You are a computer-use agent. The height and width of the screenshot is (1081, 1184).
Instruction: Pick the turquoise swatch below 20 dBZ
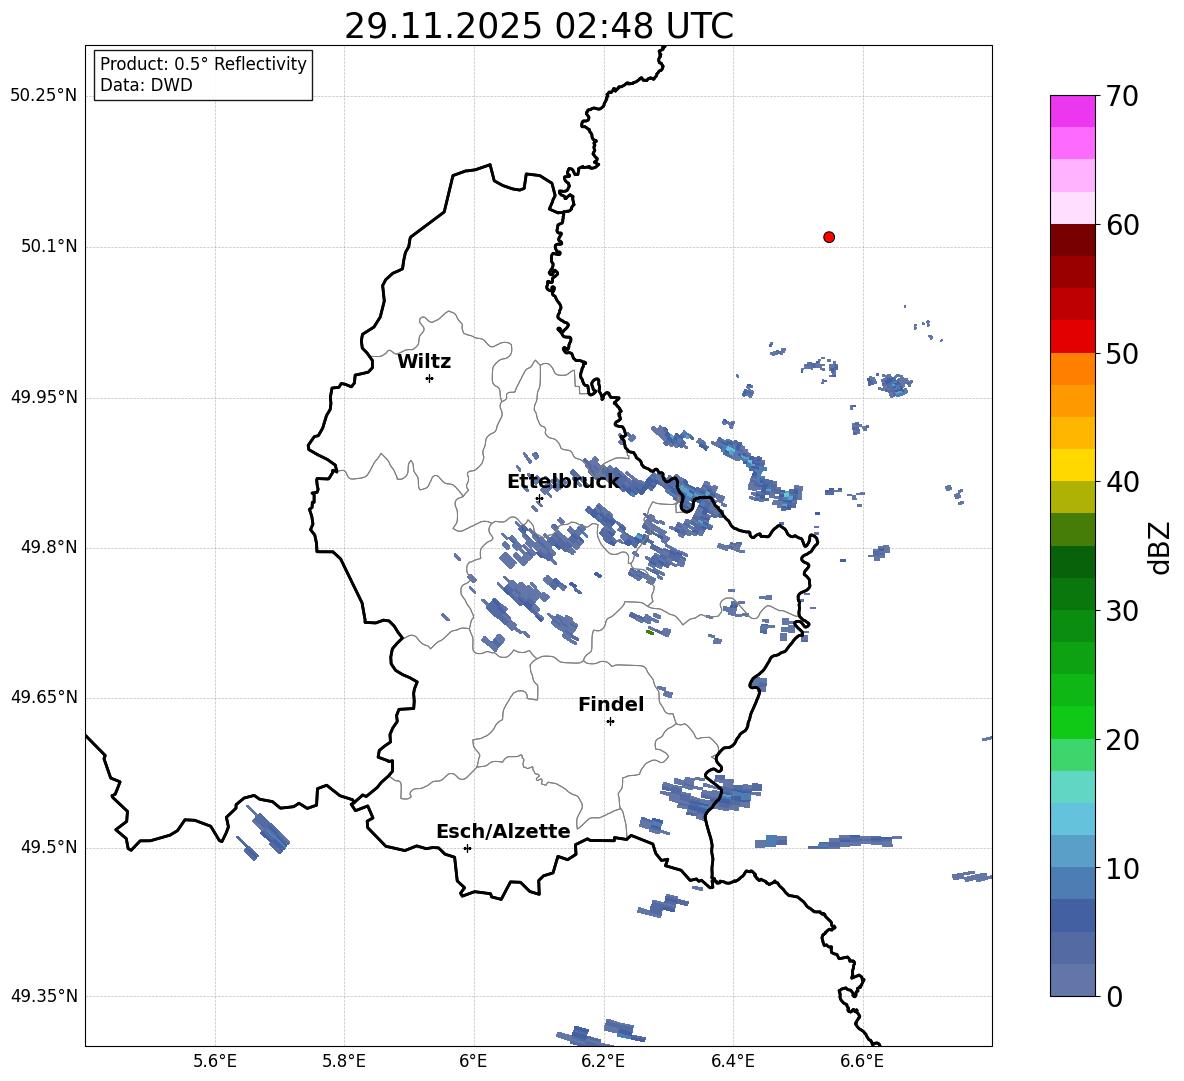coord(1072,787)
